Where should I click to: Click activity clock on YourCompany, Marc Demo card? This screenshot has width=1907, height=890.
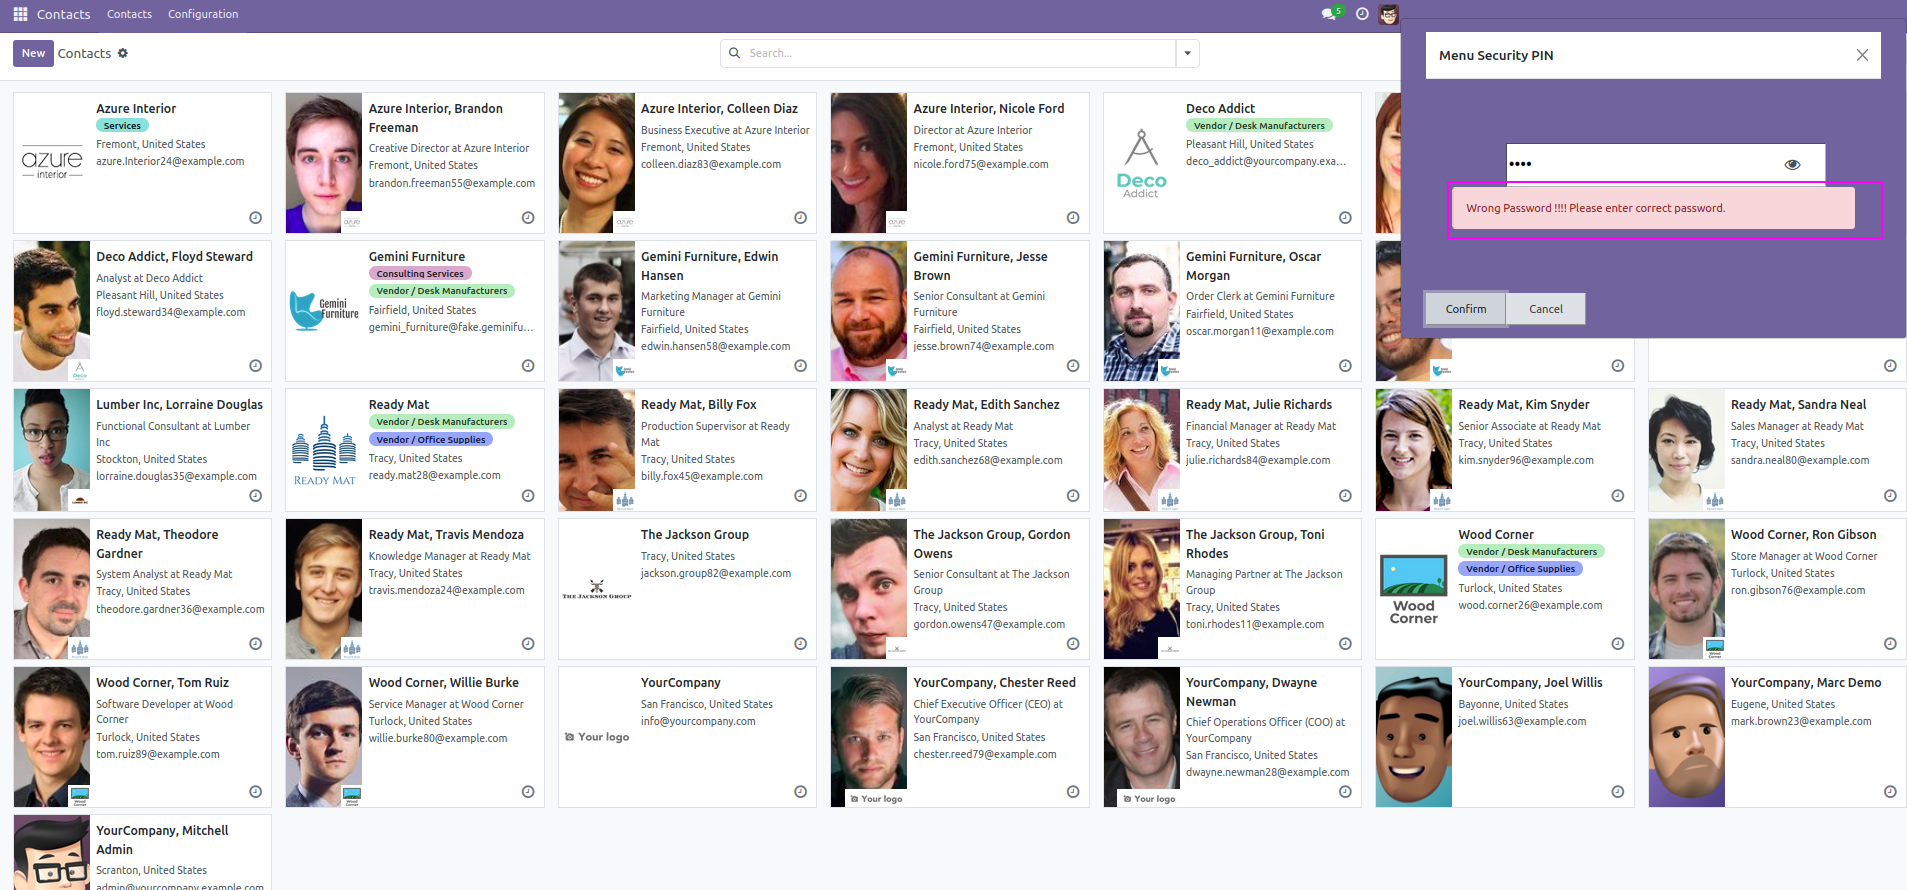click(x=1889, y=792)
